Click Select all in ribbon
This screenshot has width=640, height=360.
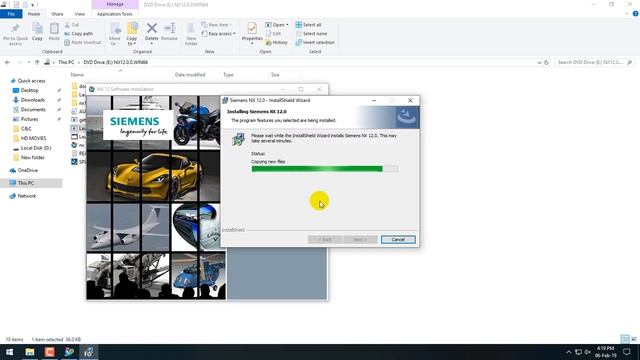click(x=309, y=25)
